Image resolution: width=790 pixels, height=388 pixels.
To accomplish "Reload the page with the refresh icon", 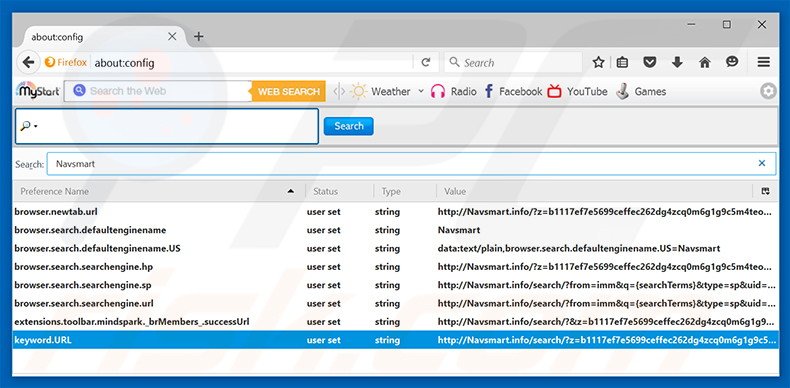I will click(426, 62).
